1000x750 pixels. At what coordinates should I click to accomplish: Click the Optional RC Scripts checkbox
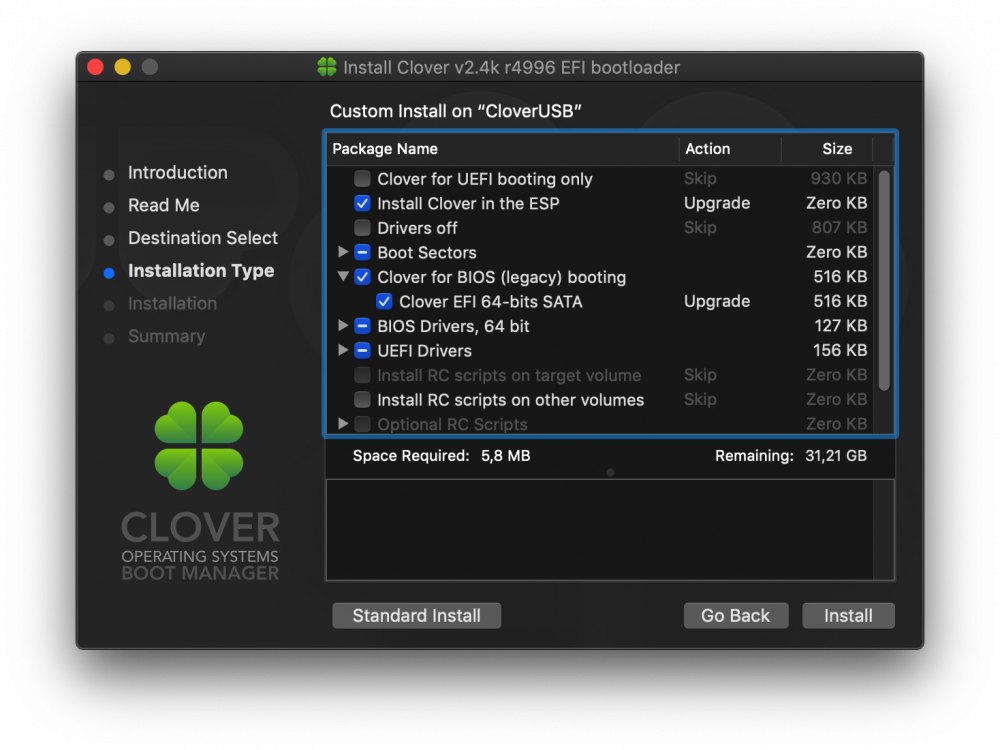362,424
